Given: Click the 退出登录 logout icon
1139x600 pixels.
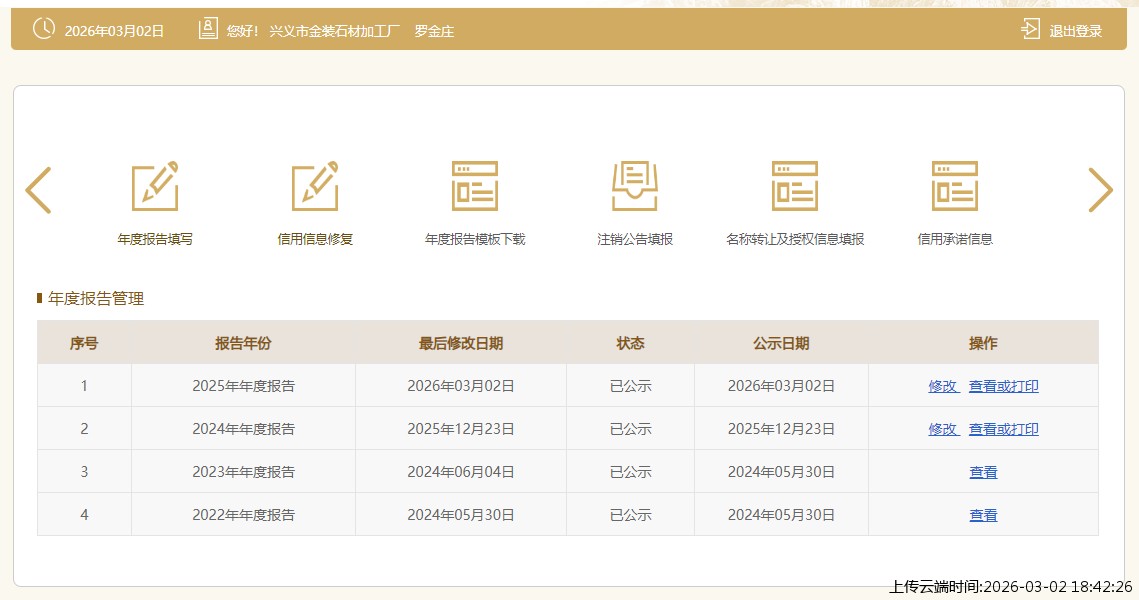Looking at the screenshot, I should (1030, 30).
